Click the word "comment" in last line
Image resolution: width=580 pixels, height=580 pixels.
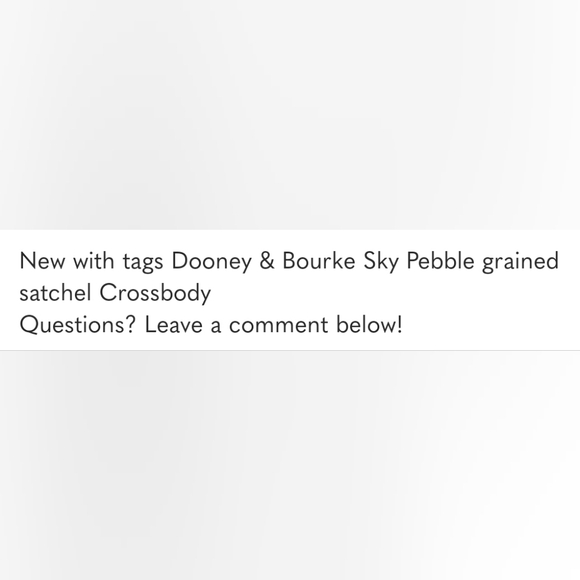(279, 326)
